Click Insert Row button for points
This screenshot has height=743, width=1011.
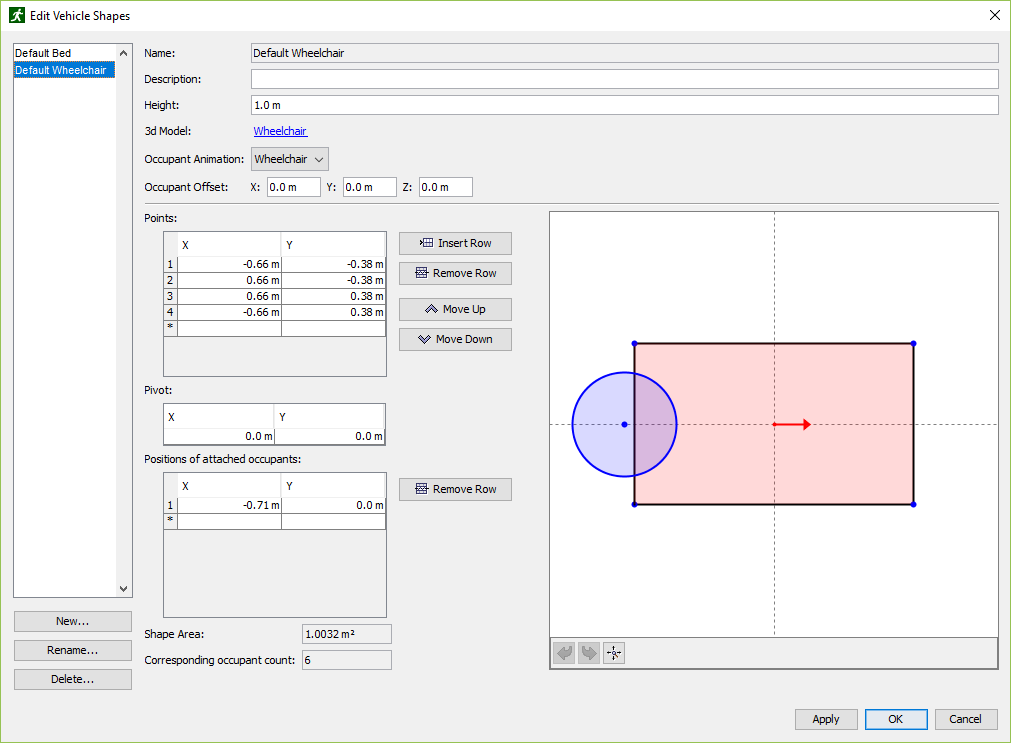(x=455, y=243)
